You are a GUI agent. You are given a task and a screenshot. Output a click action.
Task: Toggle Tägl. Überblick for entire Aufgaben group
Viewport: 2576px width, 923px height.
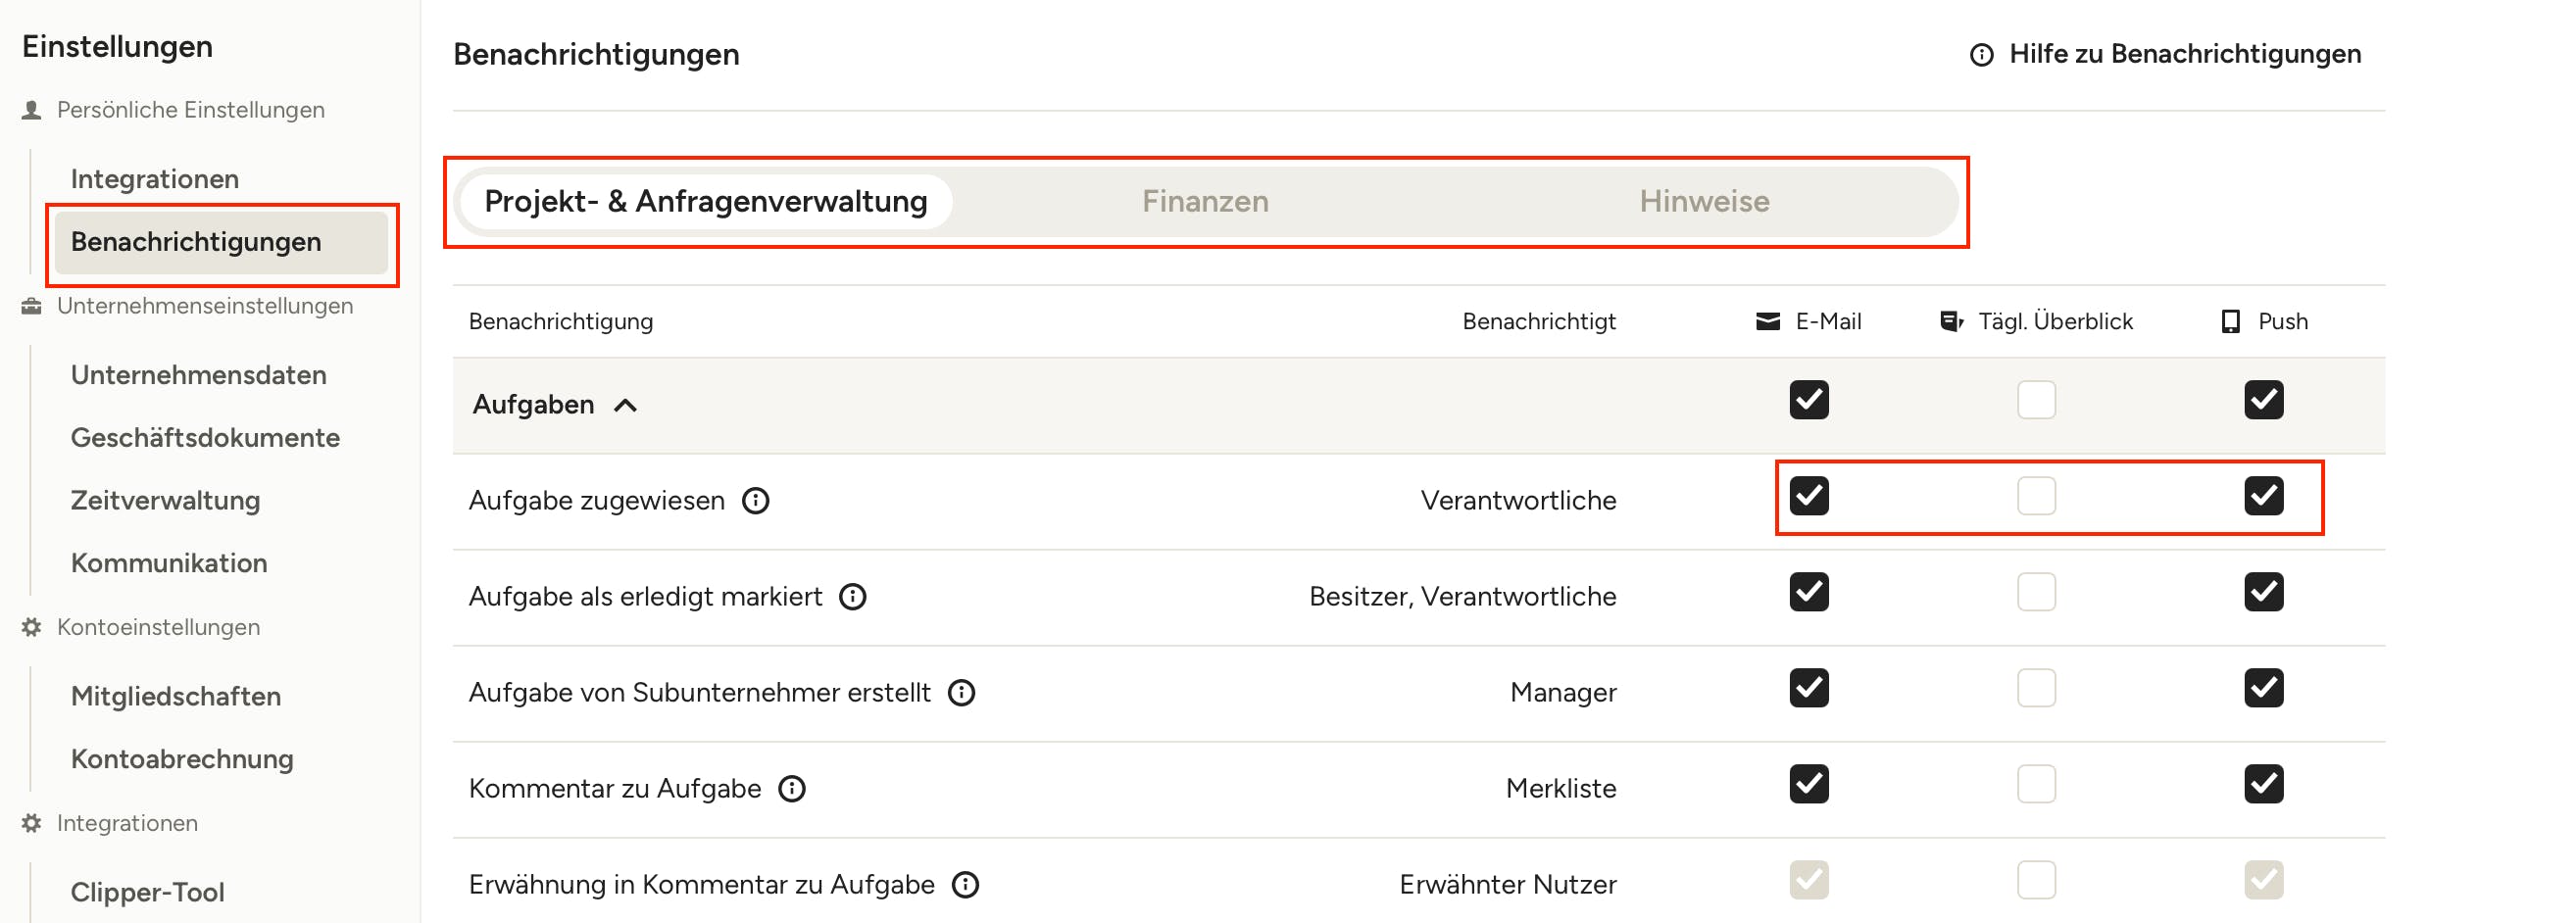(x=2035, y=400)
